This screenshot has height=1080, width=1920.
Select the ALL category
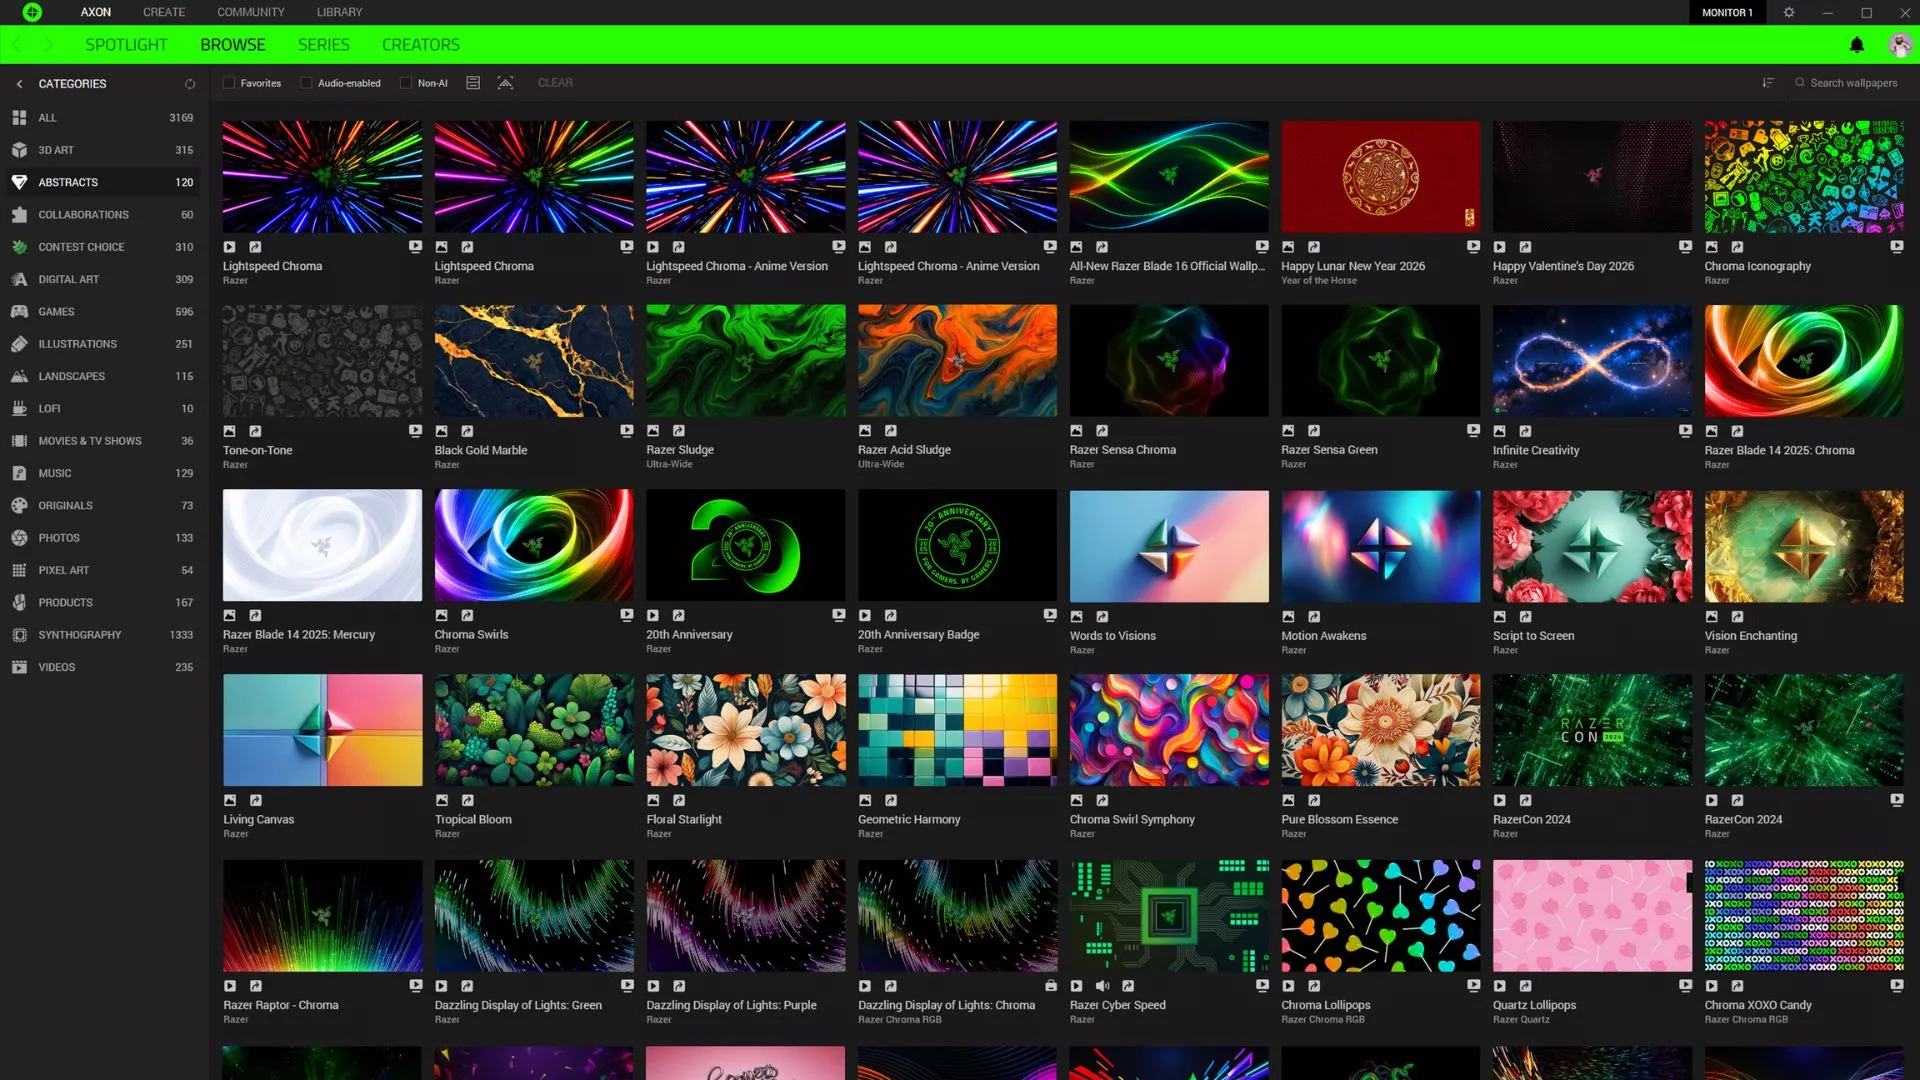pyautogui.click(x=102, y=118)
